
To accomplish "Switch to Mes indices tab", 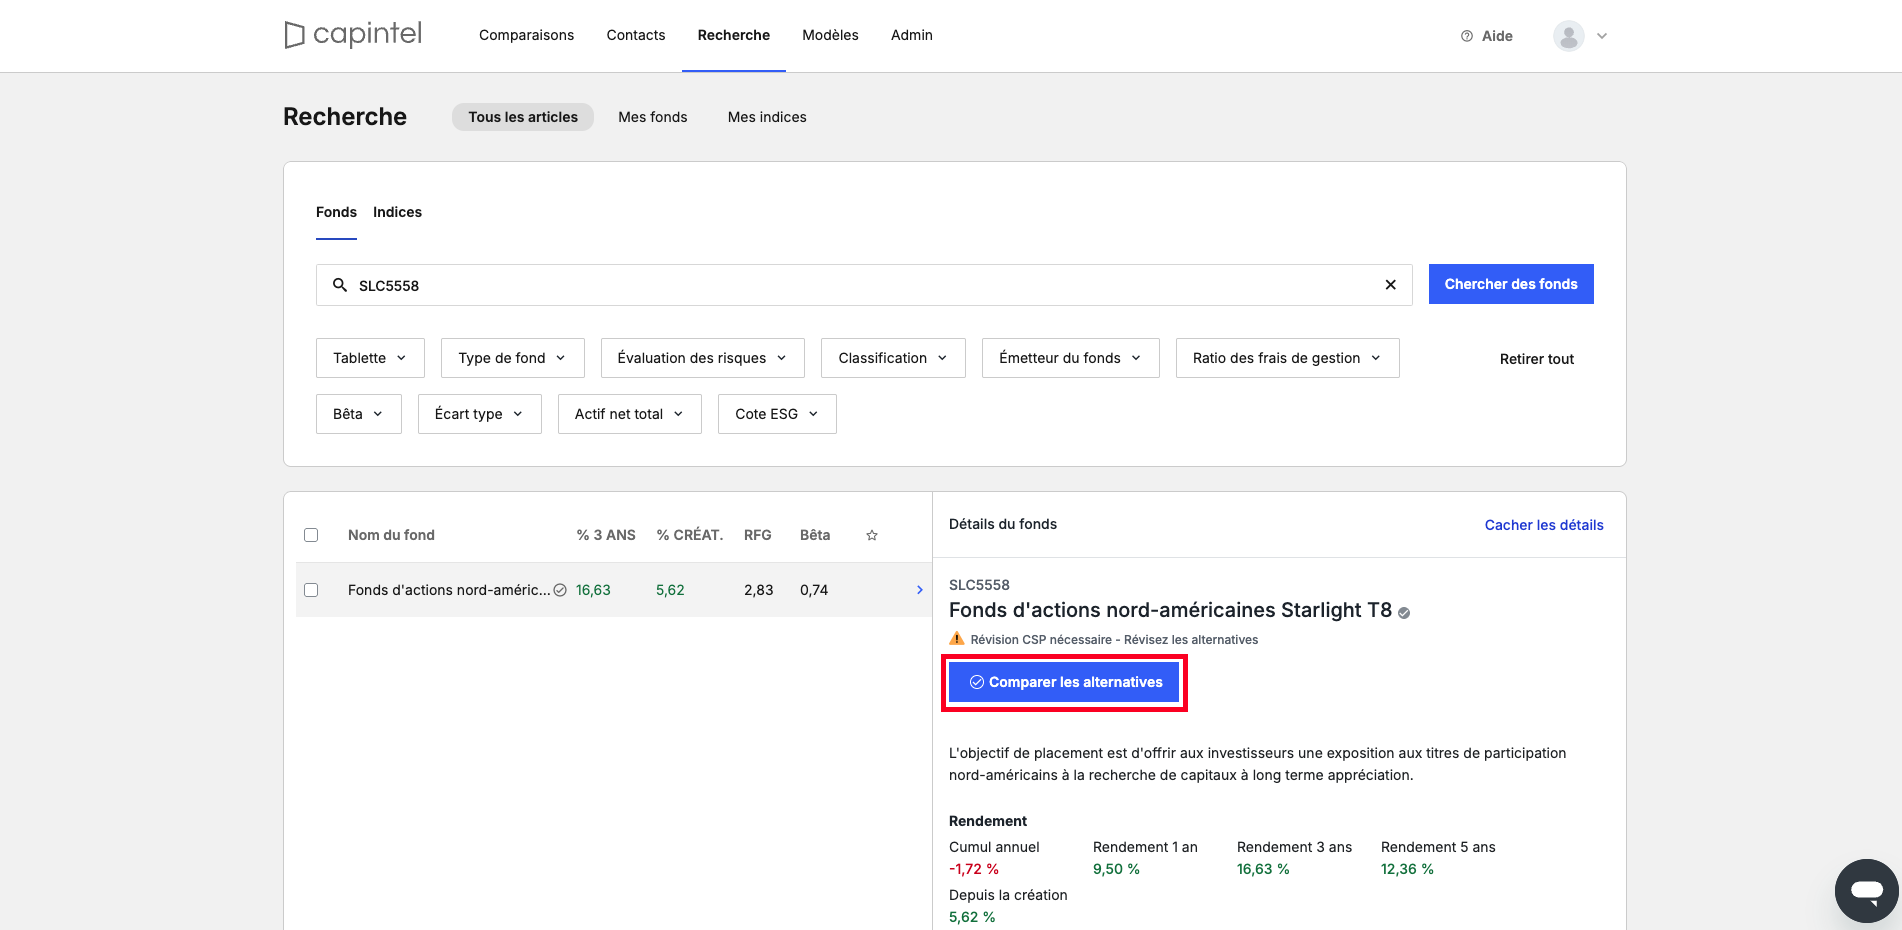I will pos(767,117).
